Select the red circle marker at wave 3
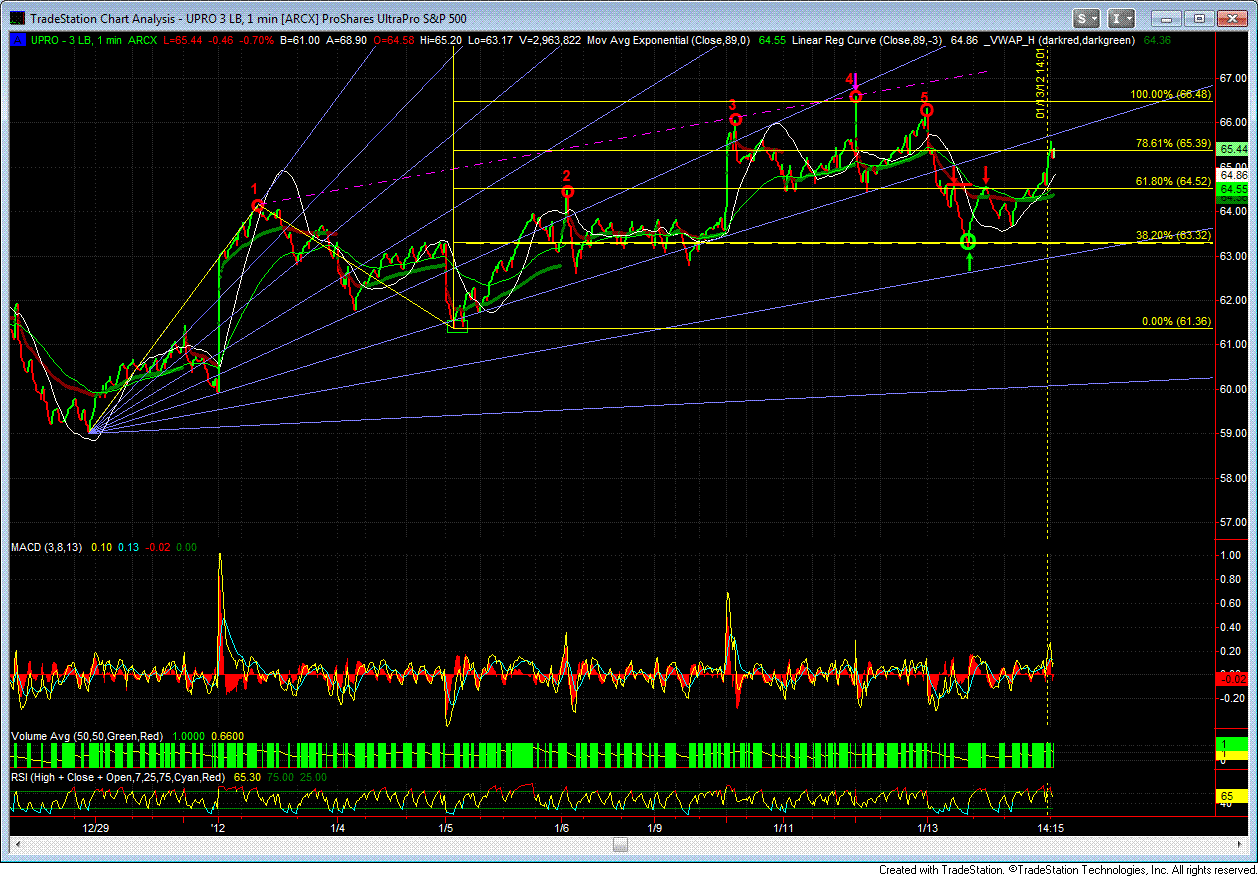The image size is (1258, 876). [736, 120]
